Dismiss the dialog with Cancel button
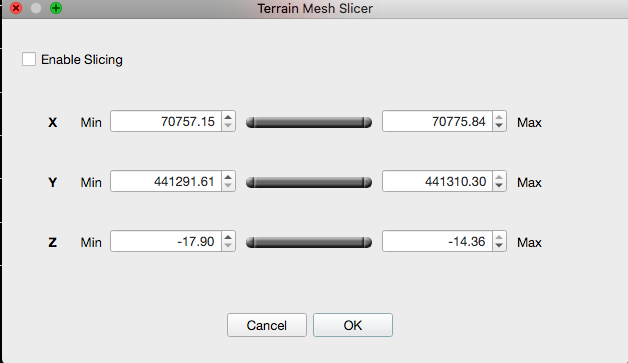The height and width of the screenshot is (363, 628). pyautogui.click(x=267, y=325)
